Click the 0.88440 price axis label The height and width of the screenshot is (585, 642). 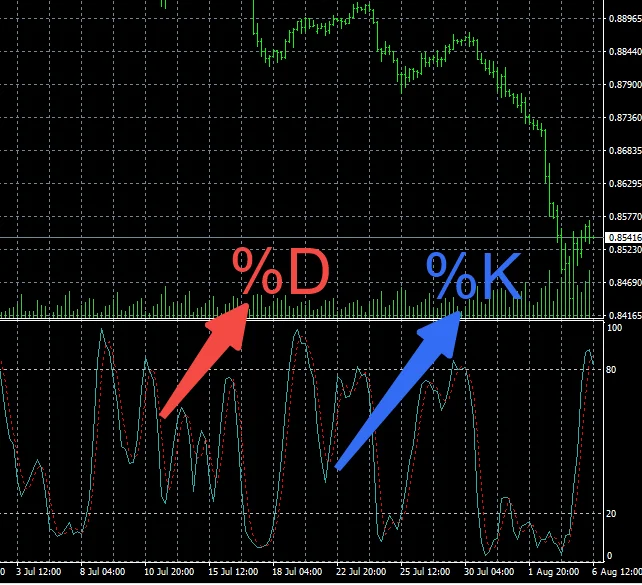click(625, 52)
